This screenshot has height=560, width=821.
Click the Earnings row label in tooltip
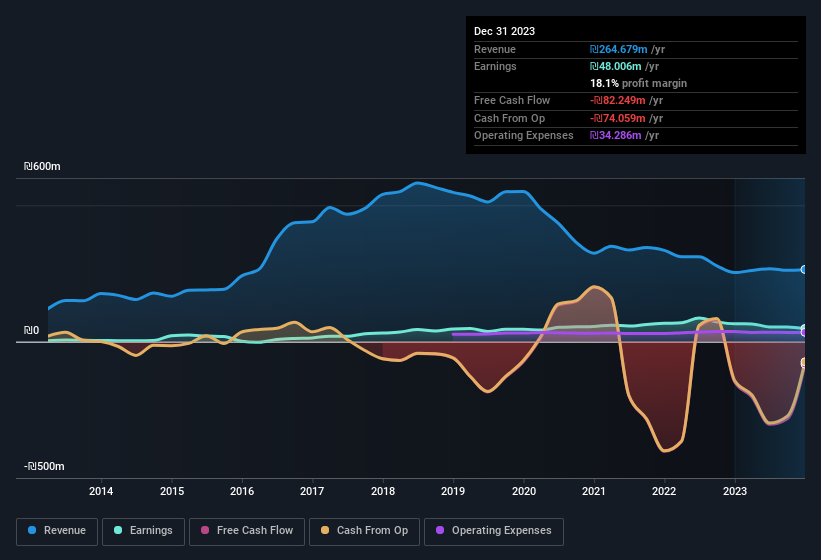point(495,66)
